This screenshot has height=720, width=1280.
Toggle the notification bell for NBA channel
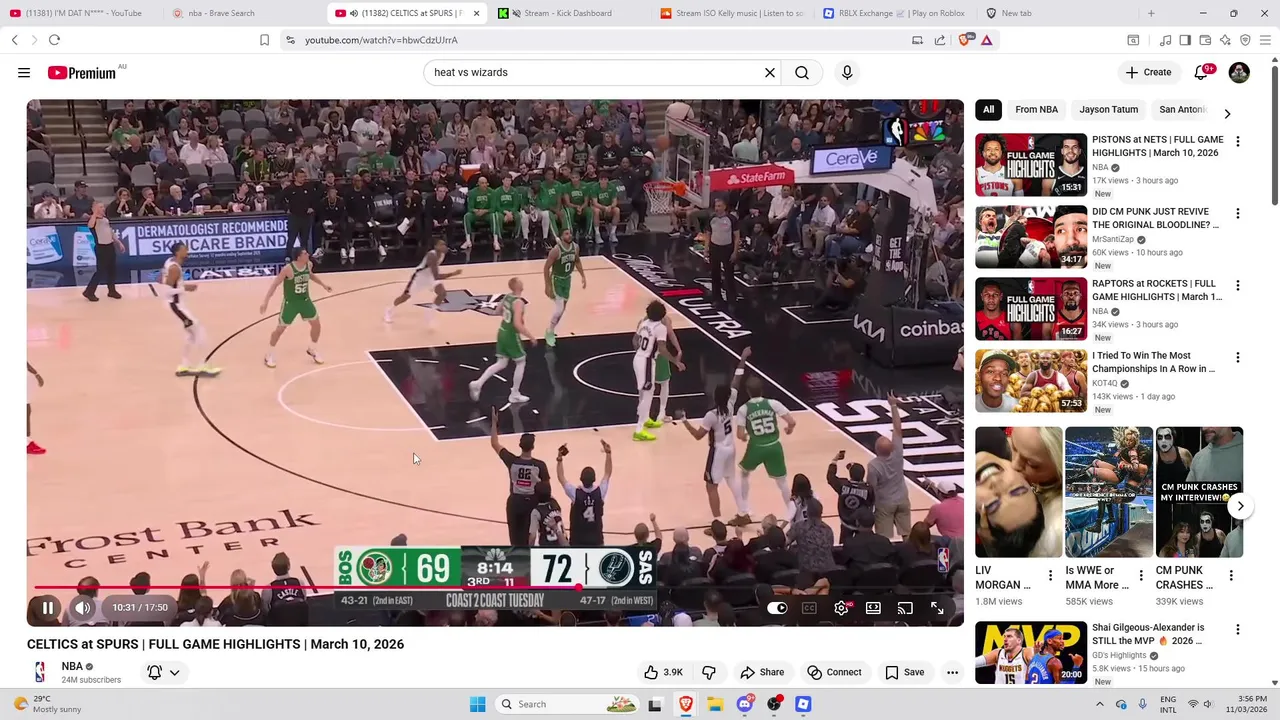(164, 672)
